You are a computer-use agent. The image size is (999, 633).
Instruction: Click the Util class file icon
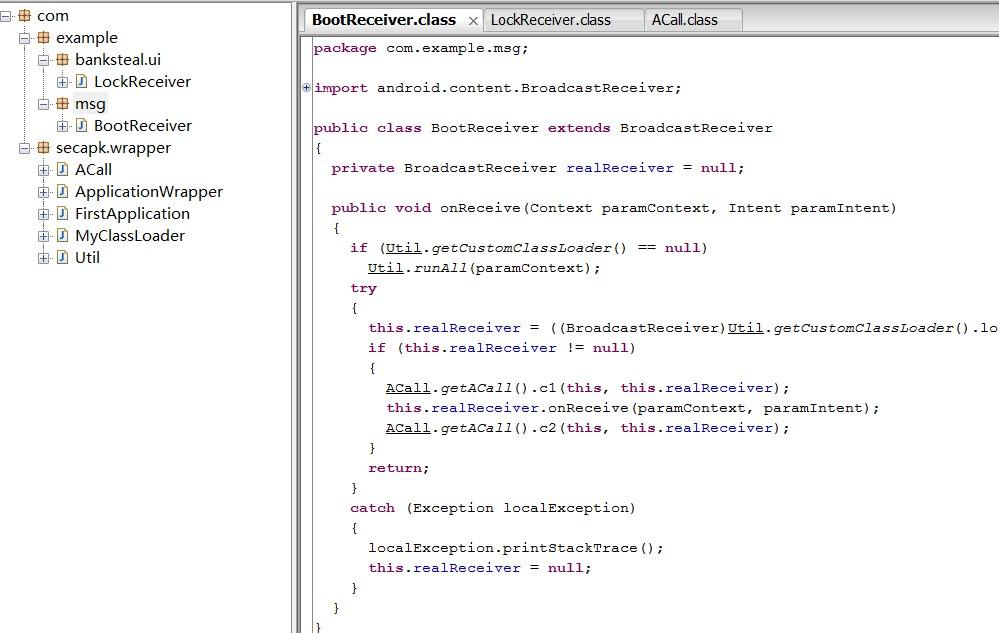coord(62,257)
